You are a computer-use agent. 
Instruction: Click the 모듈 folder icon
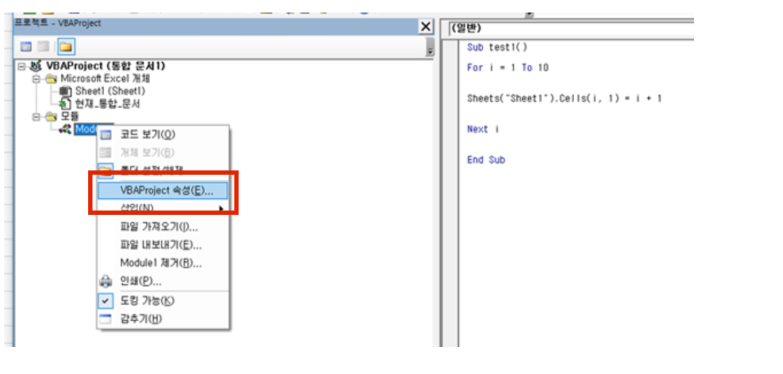click(51, 117)
